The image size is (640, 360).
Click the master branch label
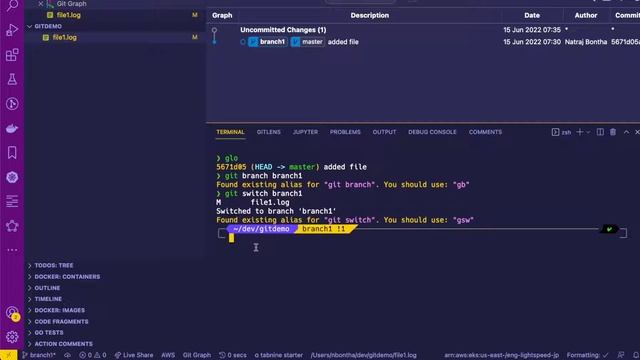click(x=308, y=42)
